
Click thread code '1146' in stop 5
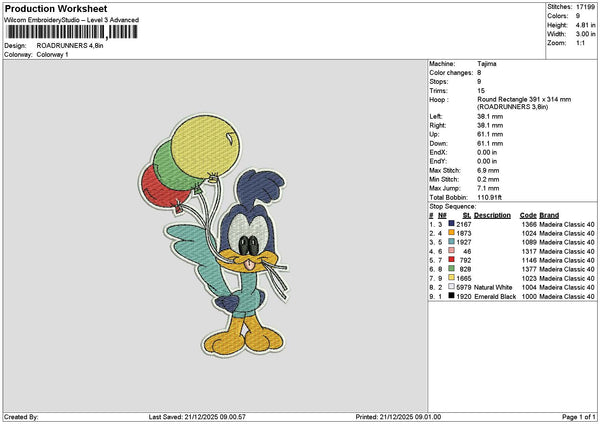(529, 260)
